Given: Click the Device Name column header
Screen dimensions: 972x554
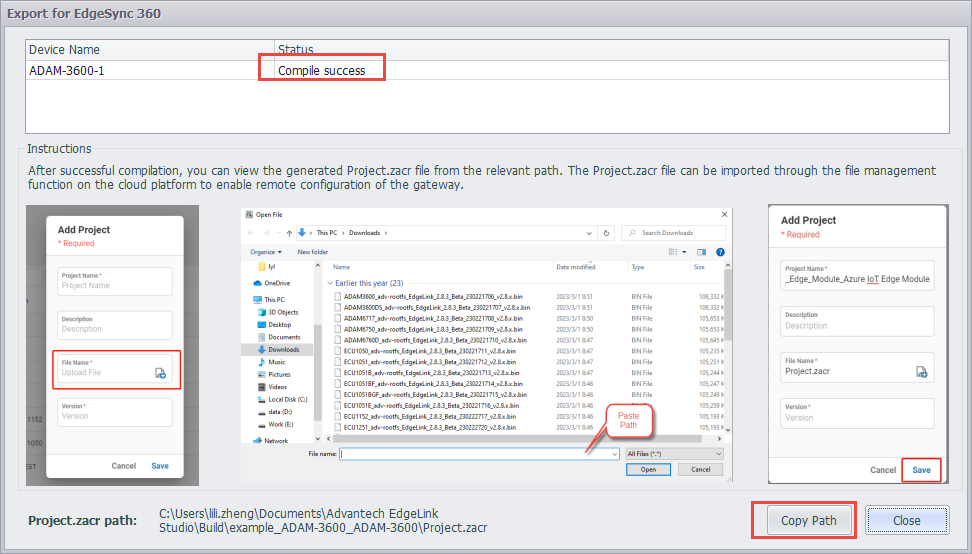Looking at the screenshot, I should tap(150, 49).
